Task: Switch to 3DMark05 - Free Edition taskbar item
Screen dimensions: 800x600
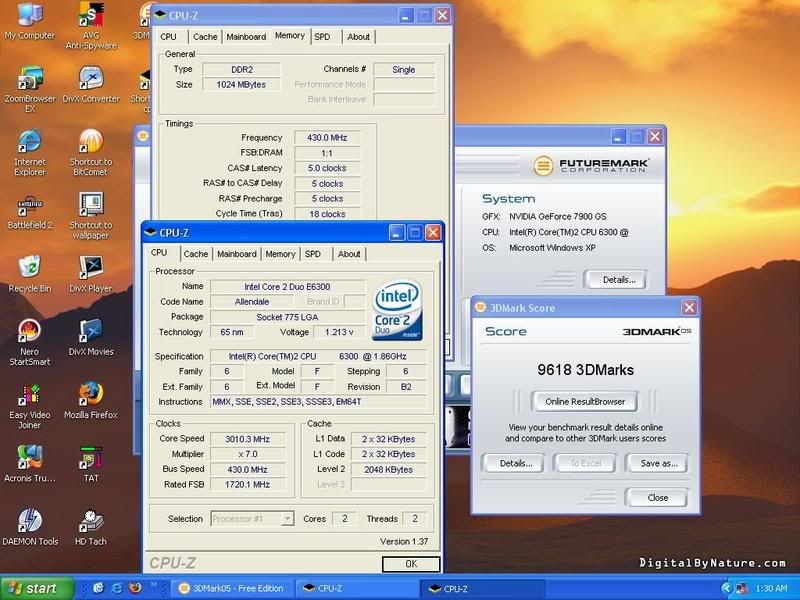Action: click(x=230, y=588)
